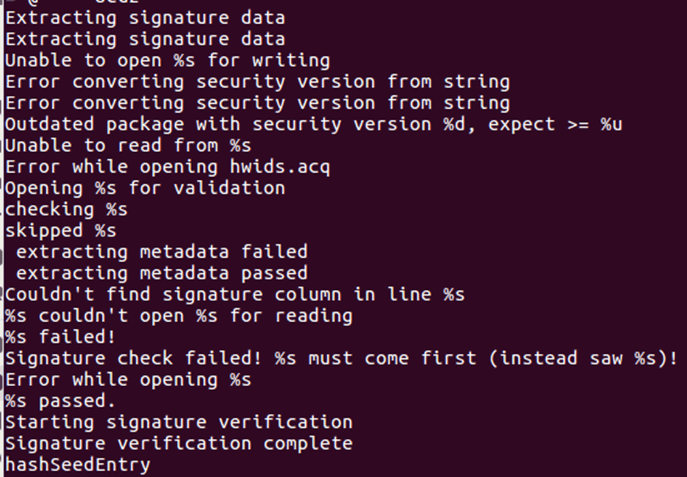Click first 'Error converting security version' line
The width and height of the screenshot is (687, 477).
pyautogui.click(x=257, y=82)
